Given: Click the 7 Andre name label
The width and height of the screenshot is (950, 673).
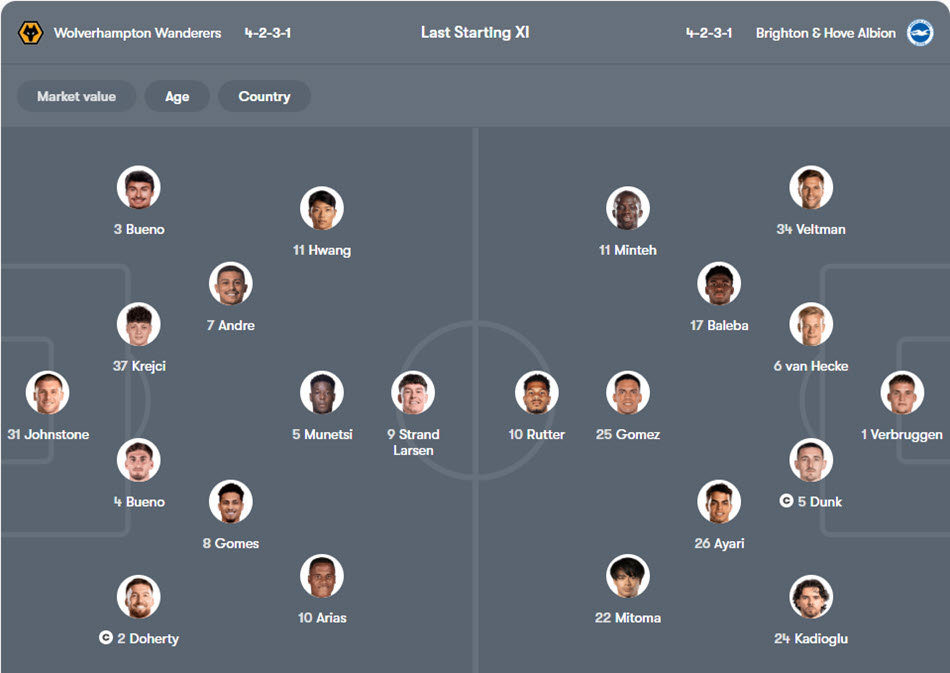Looking at the screenshot, I should point(230,325).
